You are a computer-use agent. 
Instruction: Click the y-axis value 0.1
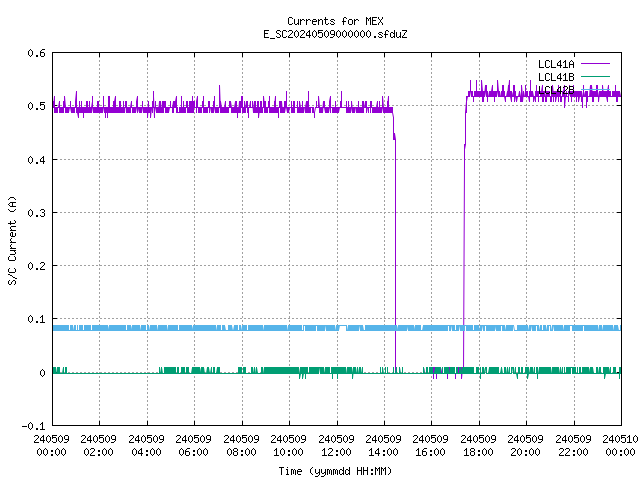coord(36,319)
